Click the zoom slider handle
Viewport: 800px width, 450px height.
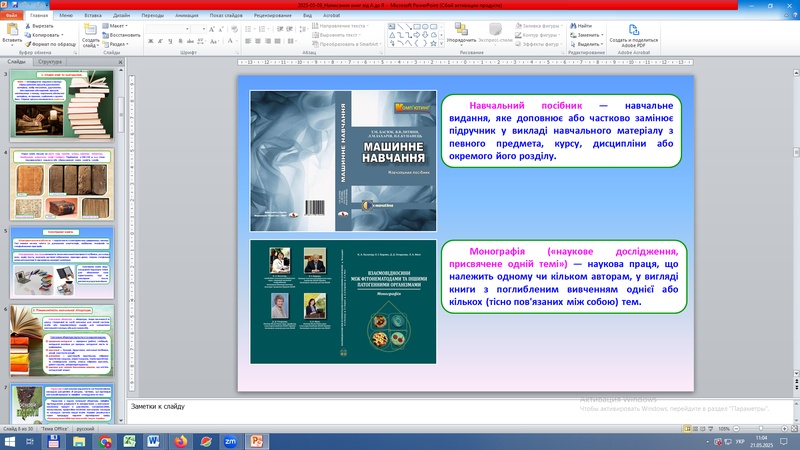(x=761, y=429)
